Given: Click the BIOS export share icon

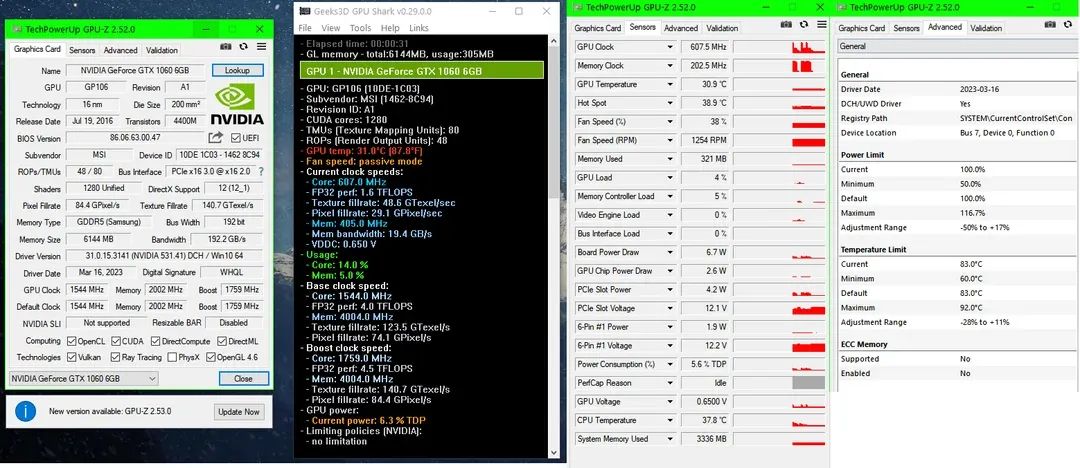Looking at the screenshot, I should [216, 138].
